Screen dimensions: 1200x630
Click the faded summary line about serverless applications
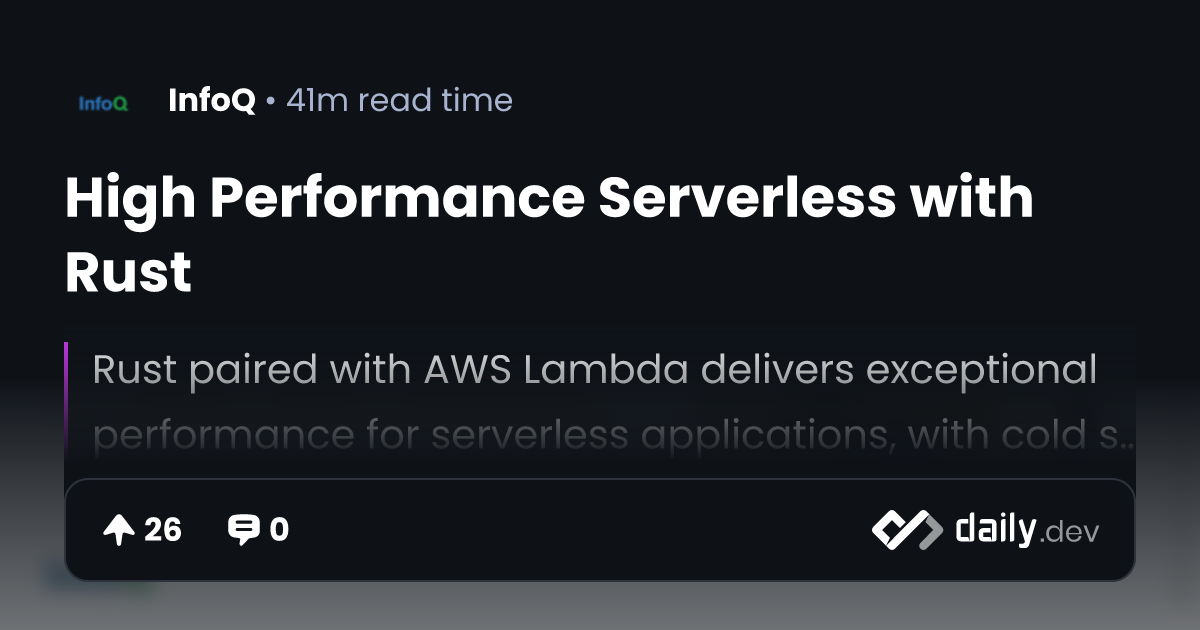[x=613, y=436]
